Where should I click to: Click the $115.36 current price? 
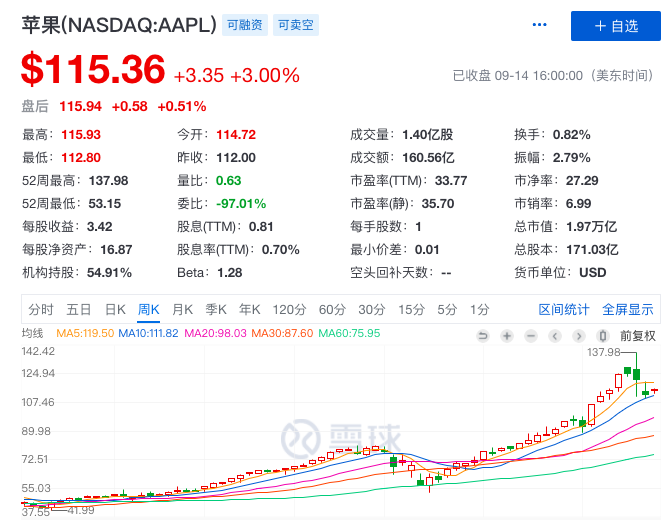tap(93, 69)
